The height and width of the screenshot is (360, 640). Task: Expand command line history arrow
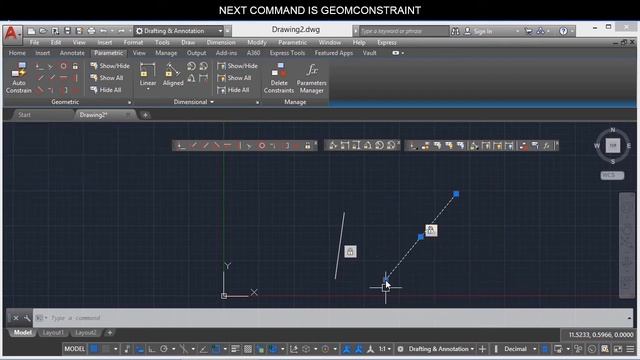pos(629,318)
